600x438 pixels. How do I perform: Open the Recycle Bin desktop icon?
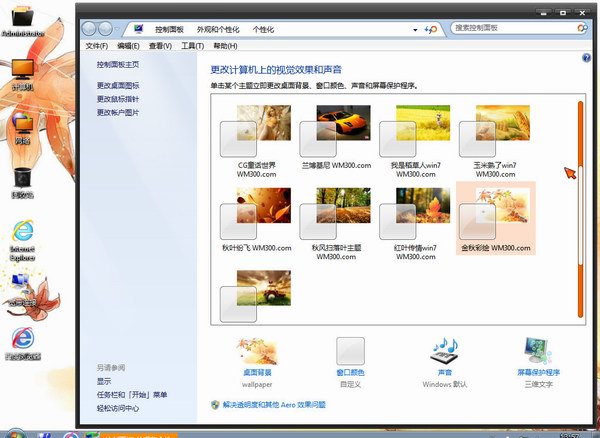click(x=22, y=180)
